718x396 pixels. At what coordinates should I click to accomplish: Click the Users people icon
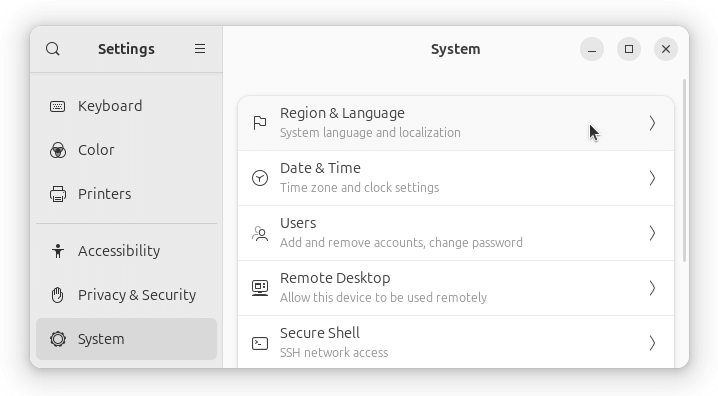pos(260,233)
